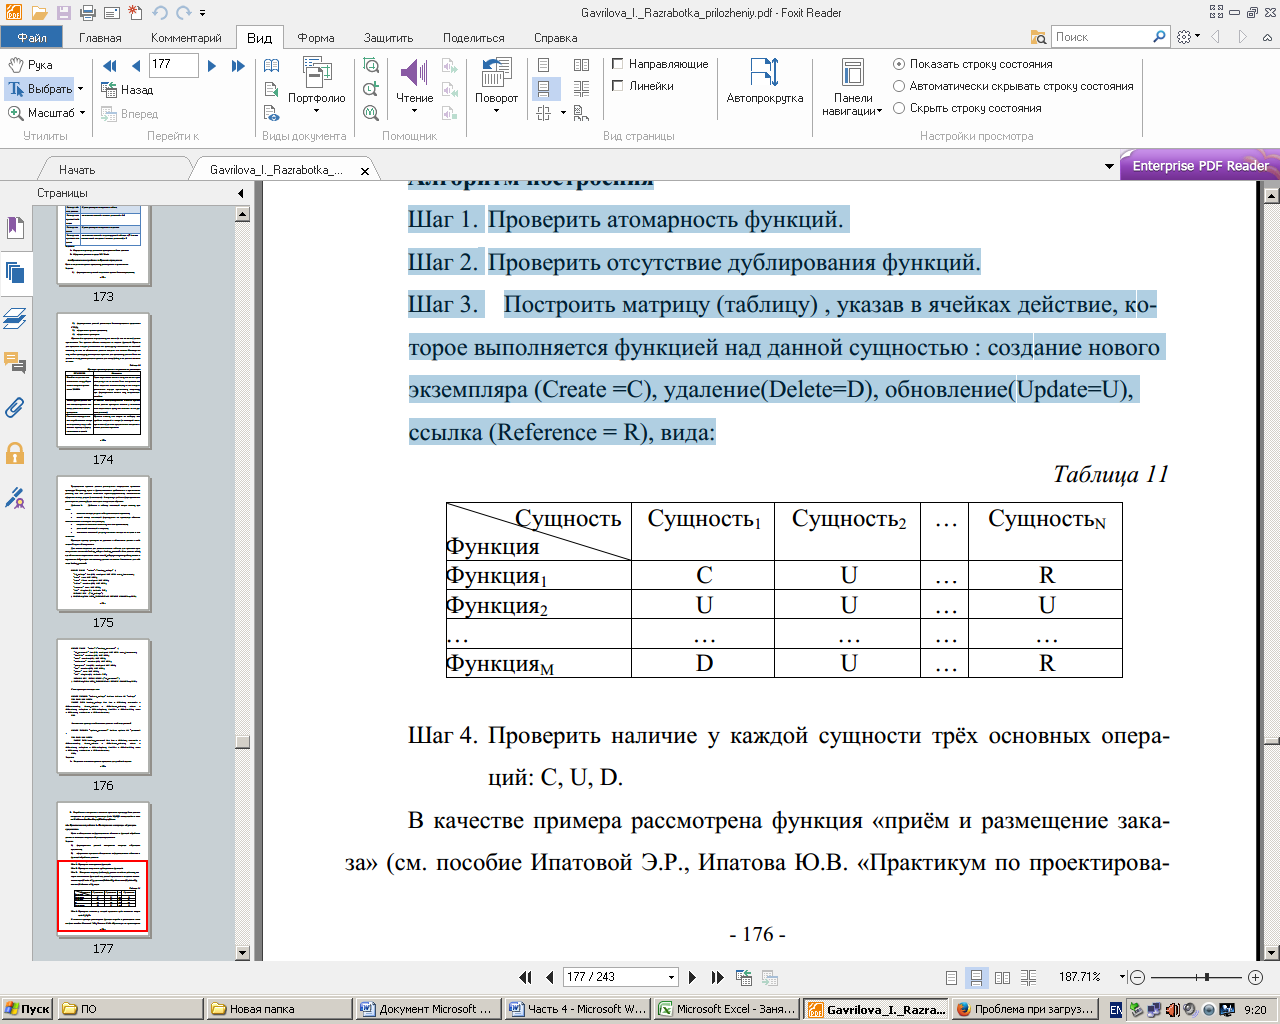Open the Комментарий ribbon tab
This screenshot has width=1280, height=1024.
pos(186,38)
